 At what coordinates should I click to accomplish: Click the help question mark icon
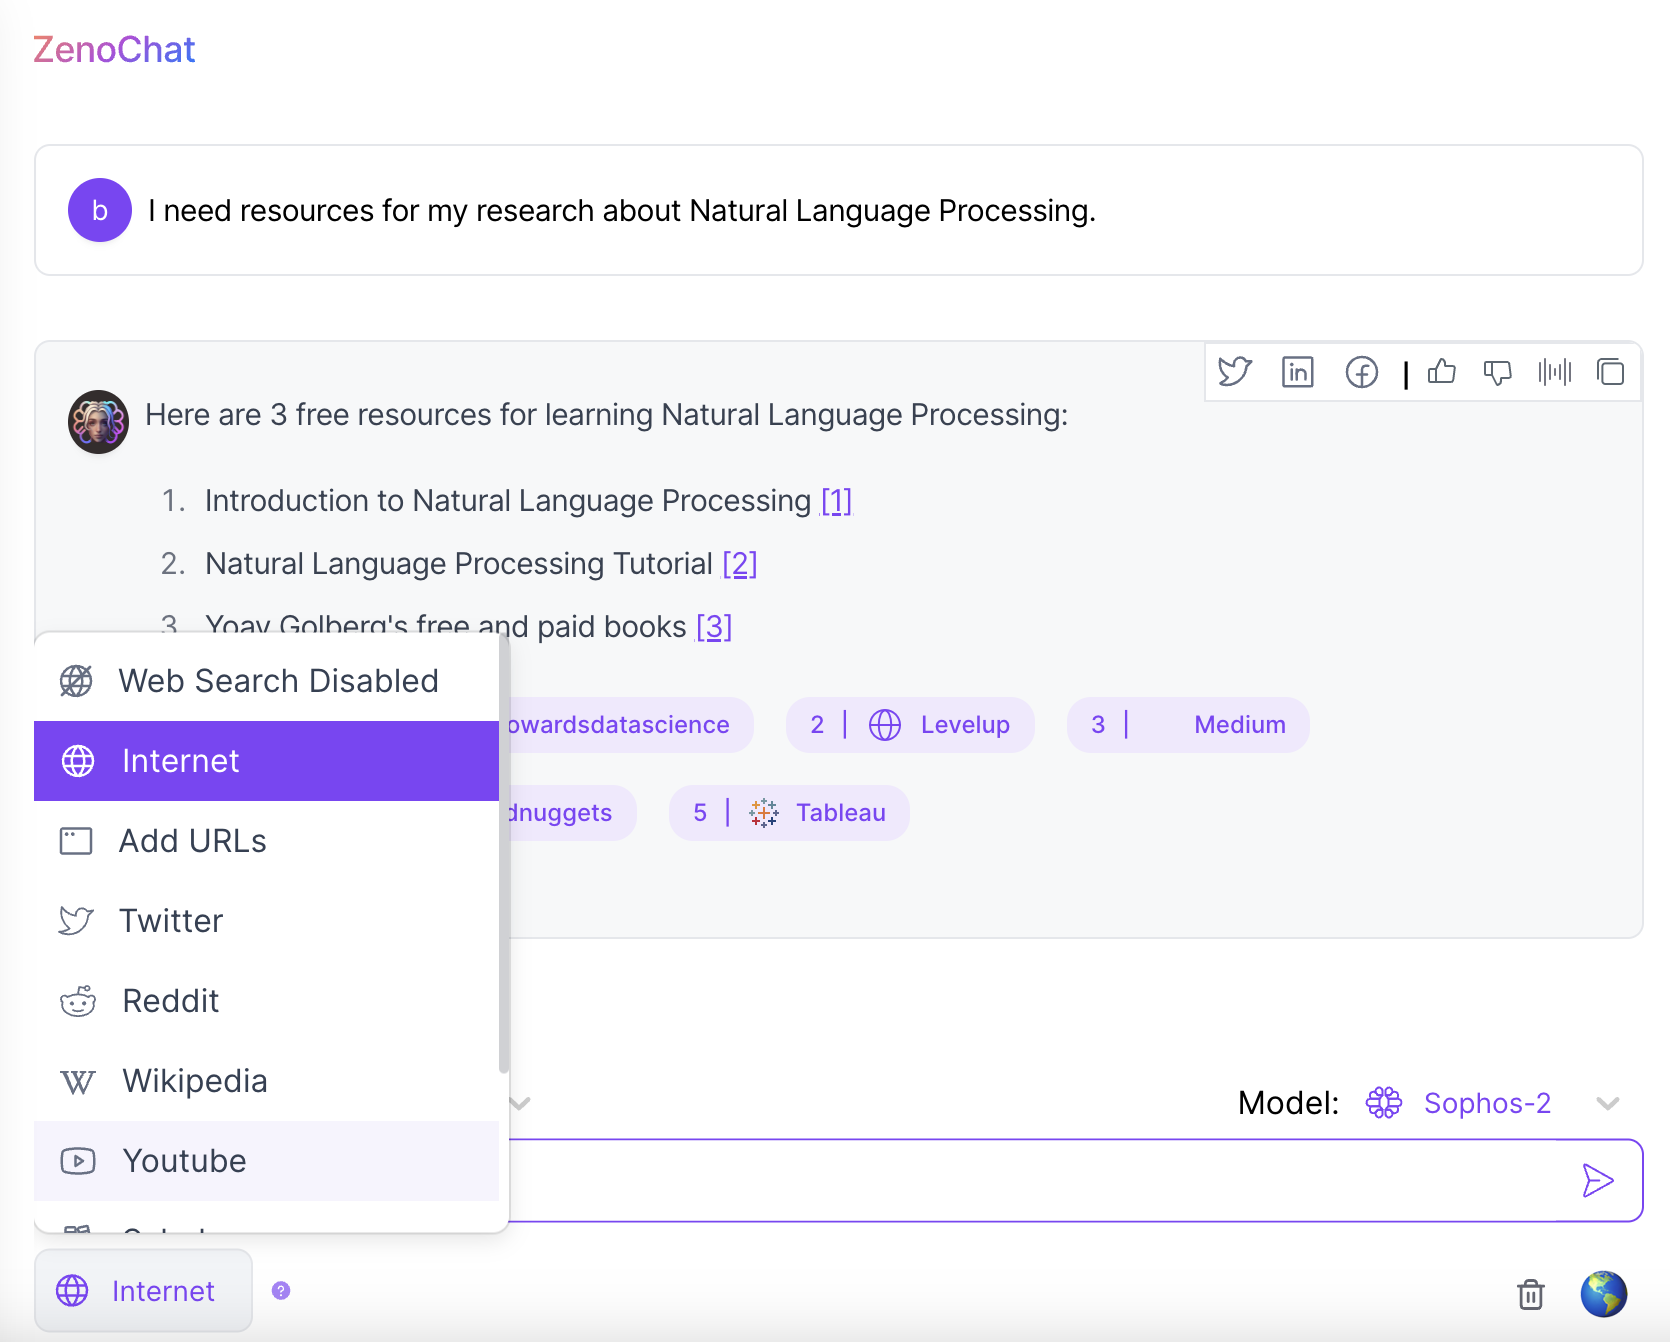click(x=281, y=1291)
